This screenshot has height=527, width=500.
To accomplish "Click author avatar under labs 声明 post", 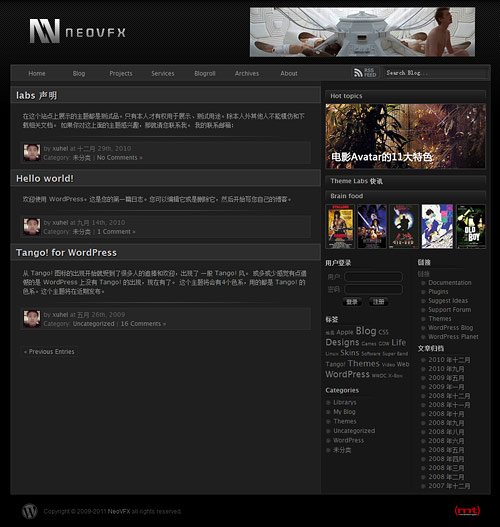I will [32, 153].
